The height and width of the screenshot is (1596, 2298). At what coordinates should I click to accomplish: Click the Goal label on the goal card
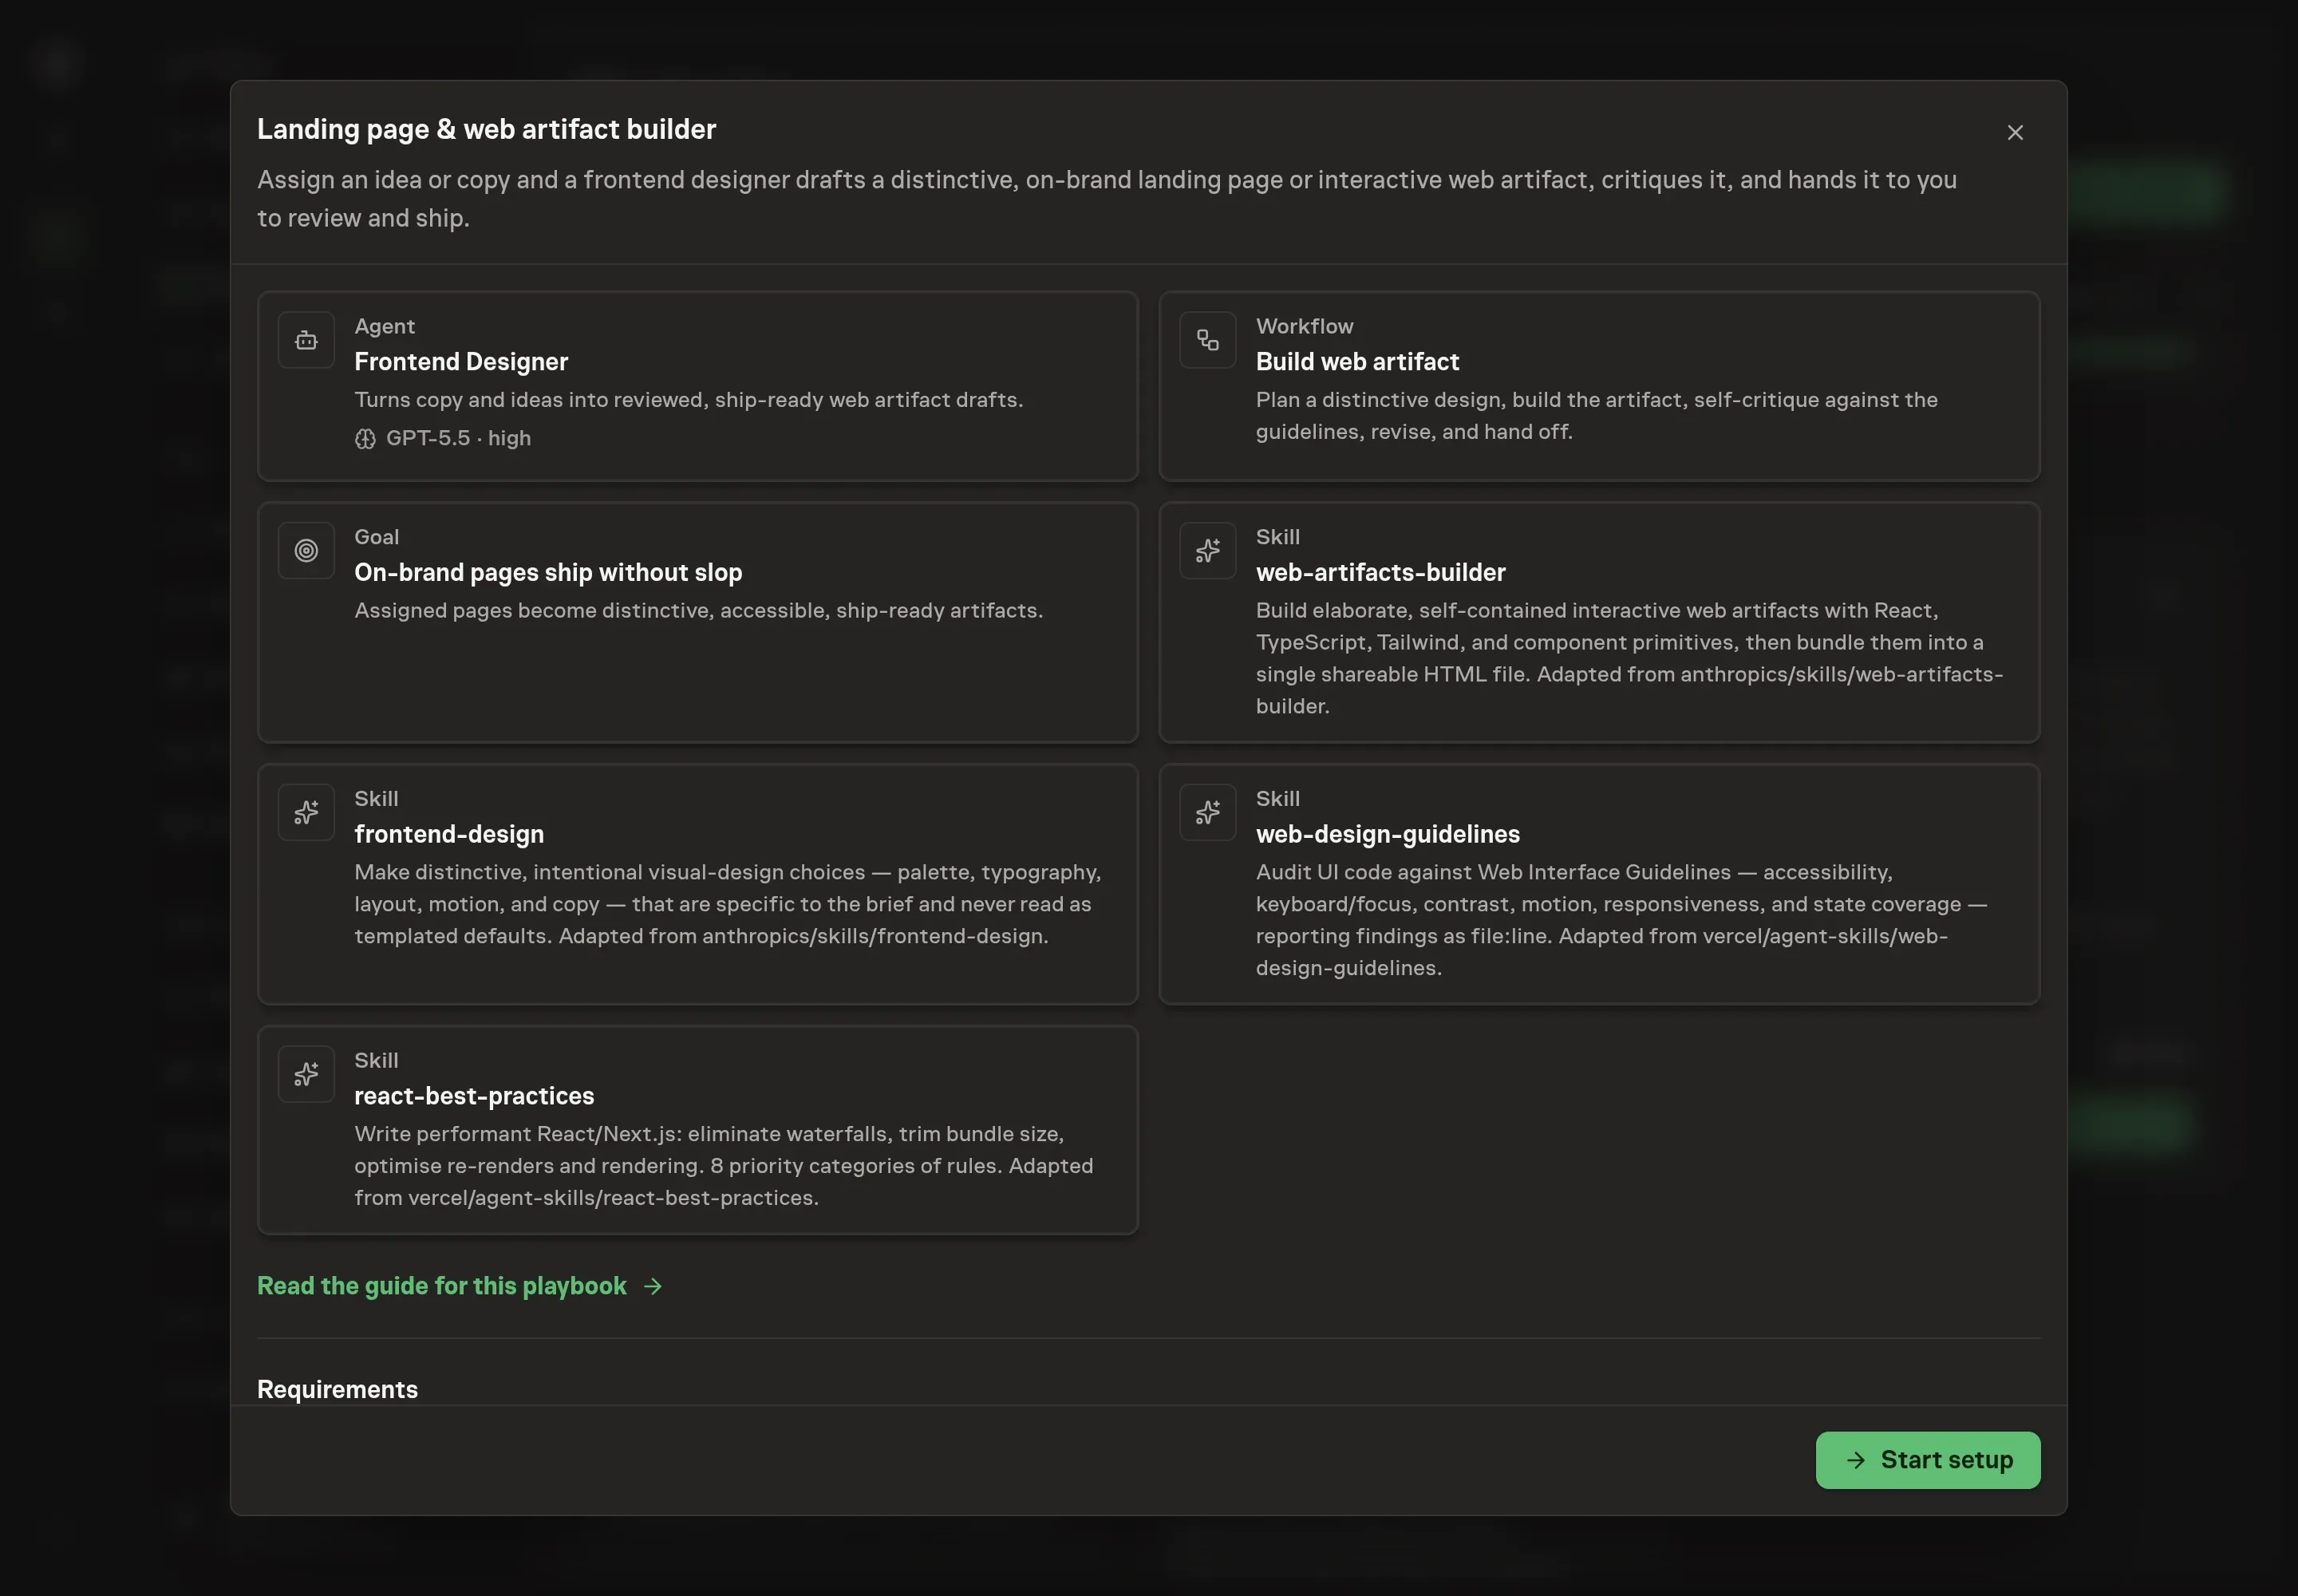point(376,537)
